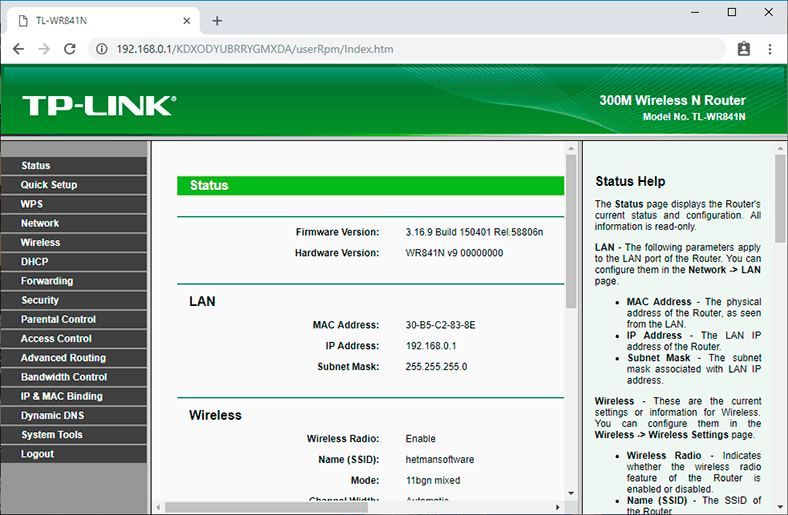Click the firmware version value 3.16.9 Build
Viewport: 788px width, 515px height.
tap(474, 232)
